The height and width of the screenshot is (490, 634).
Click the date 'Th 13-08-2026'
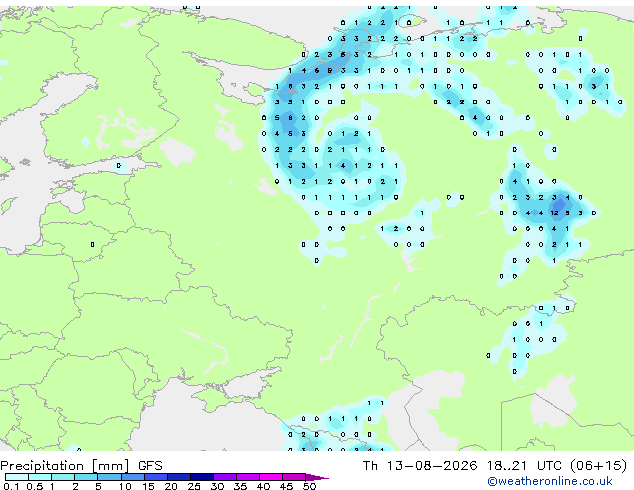[x=420, y=466]
